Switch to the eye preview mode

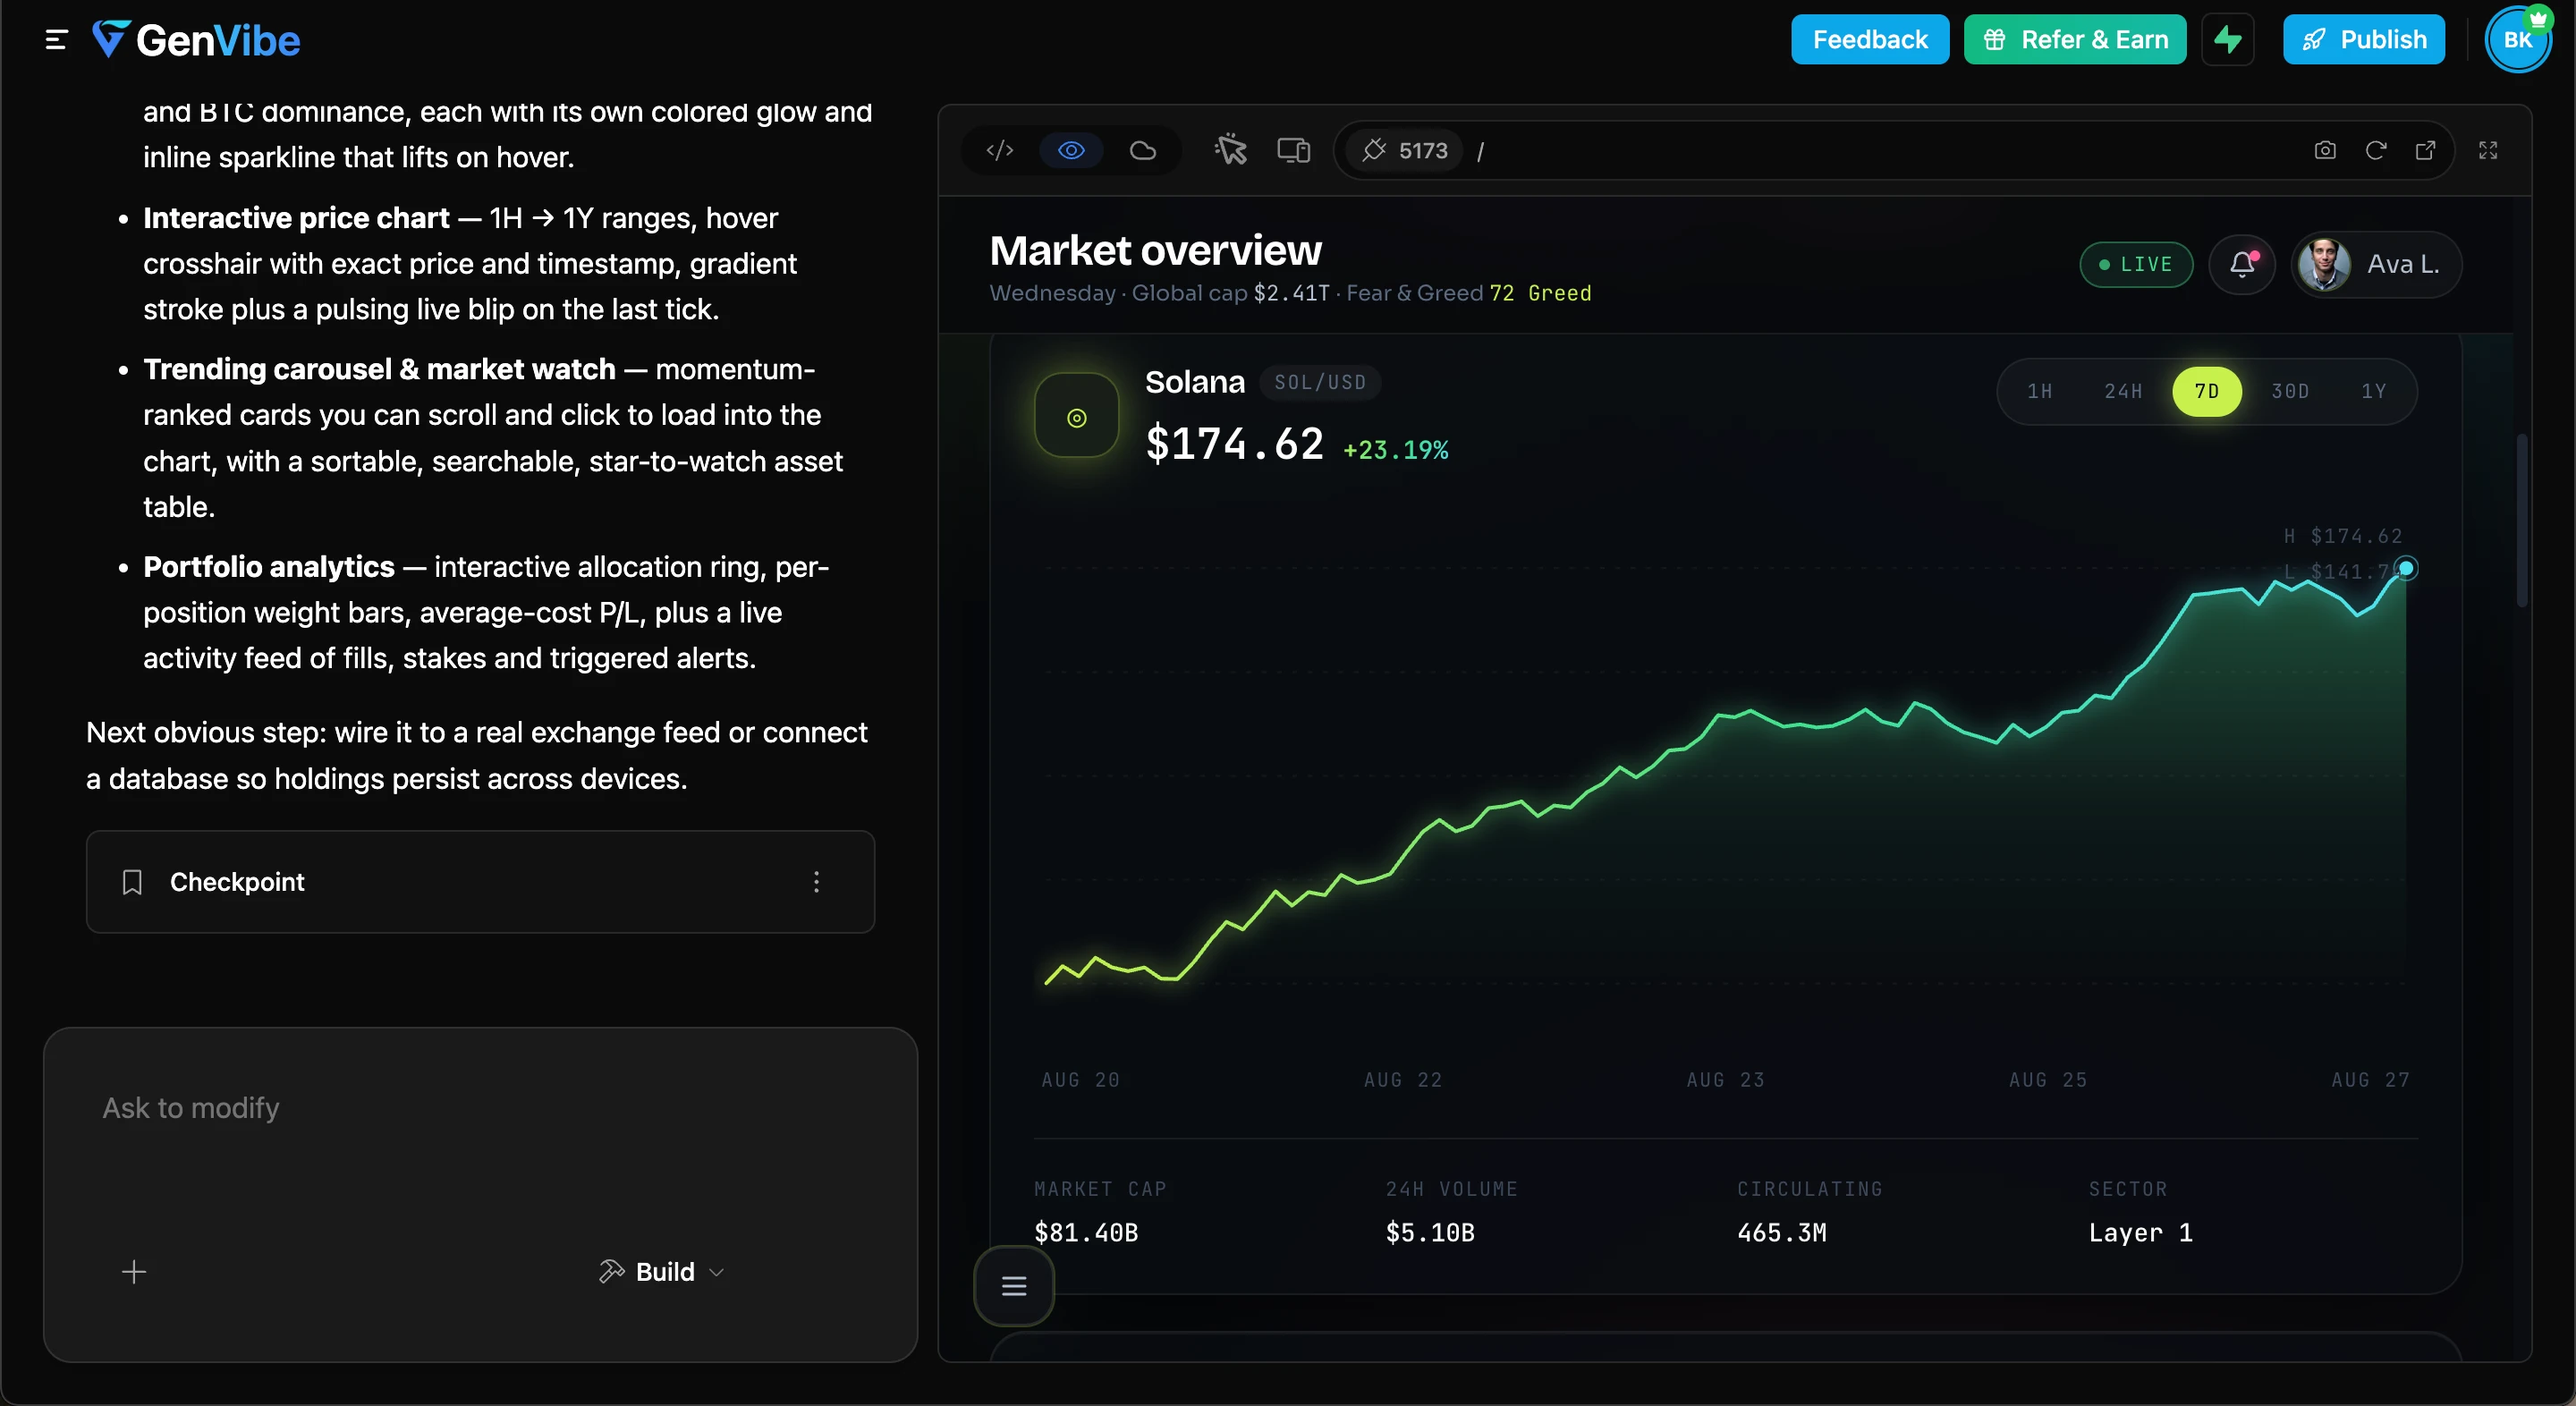[1071, 150]
